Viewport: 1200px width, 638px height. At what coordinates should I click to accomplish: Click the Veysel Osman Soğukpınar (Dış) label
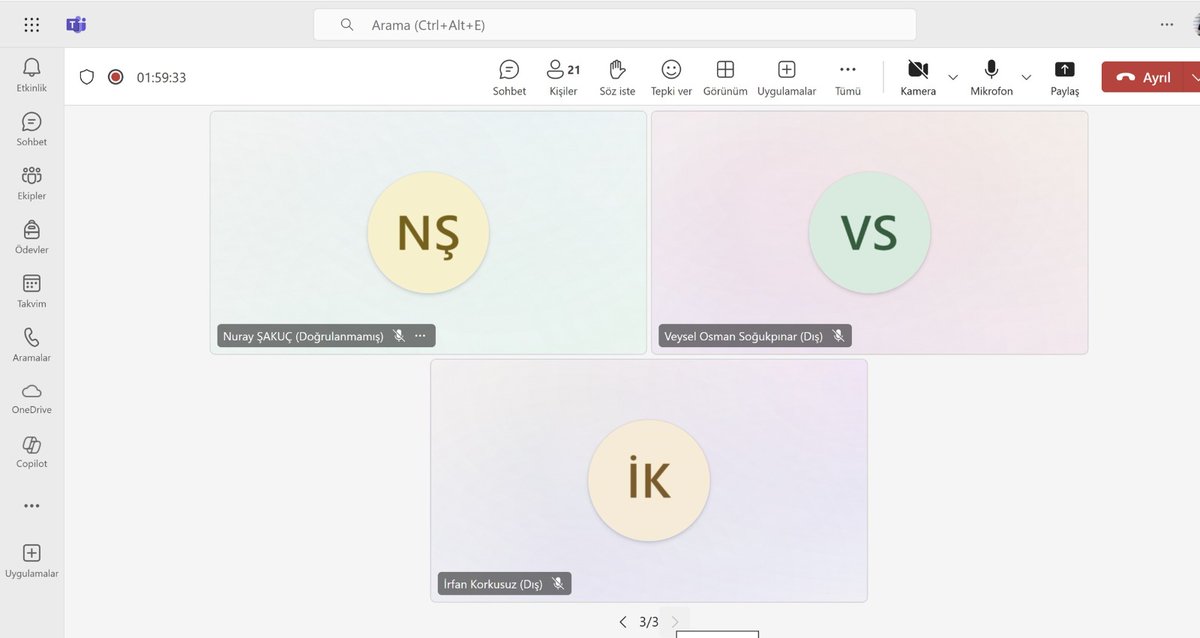(743, 336)
